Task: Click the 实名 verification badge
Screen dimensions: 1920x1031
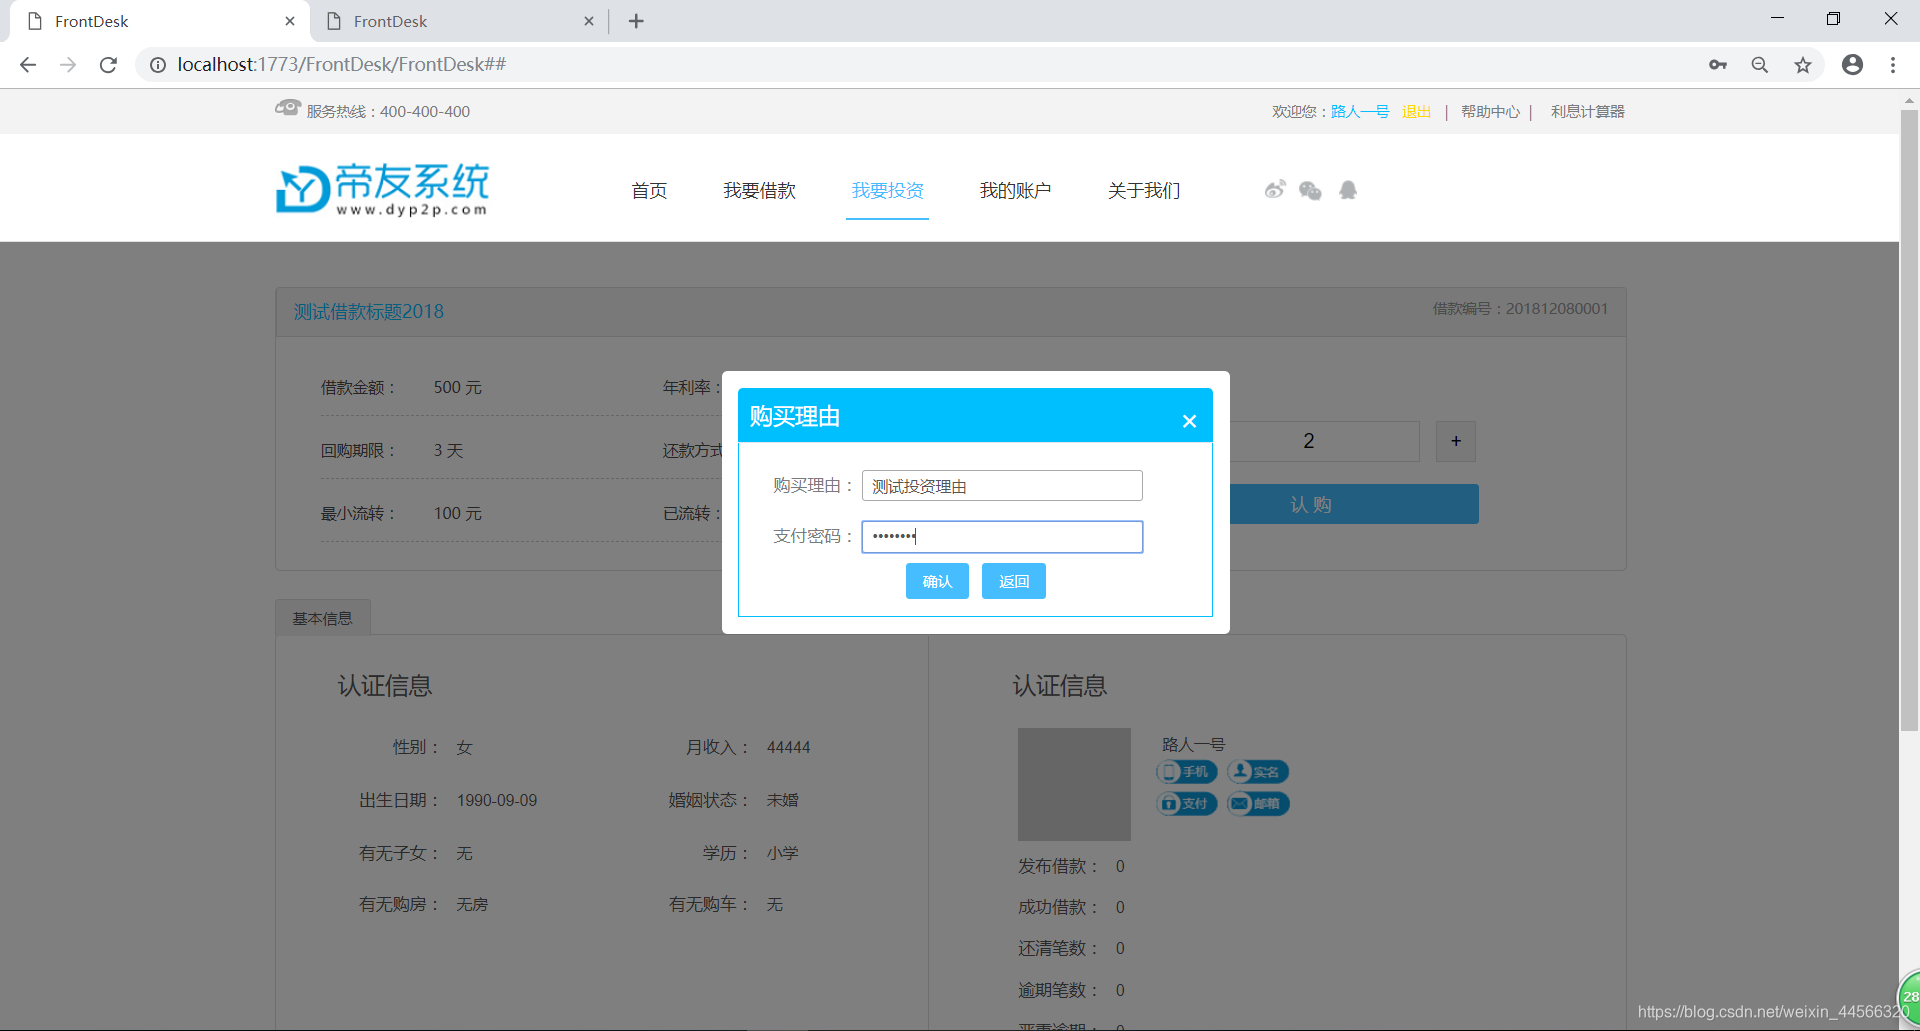Action: tap(1258, 772)
